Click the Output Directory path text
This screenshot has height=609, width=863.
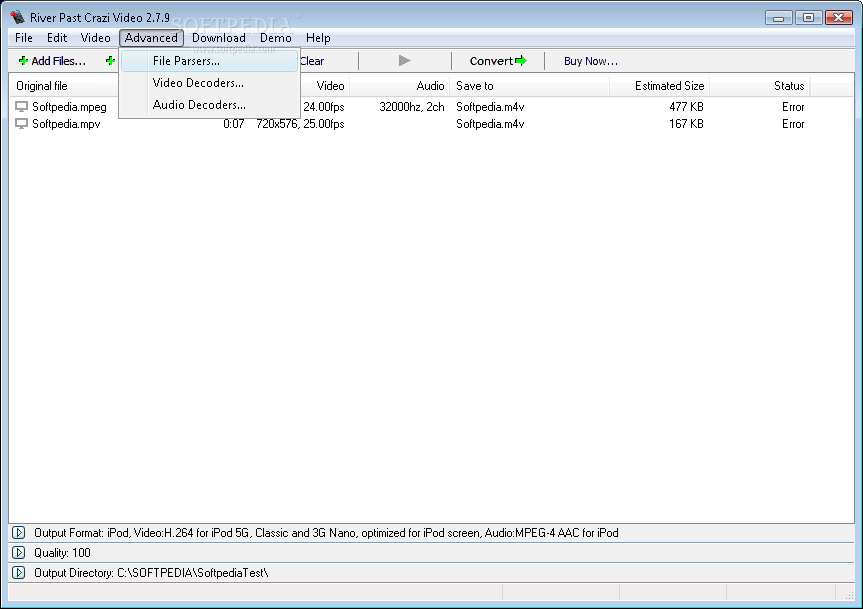[x=151, y=573]
